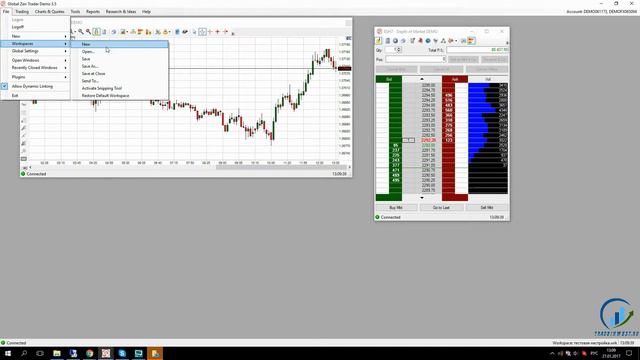Click the blue globe icon in Depth of Market toolbar
This screenshot has height=360, width=640.
coord(428,41)
